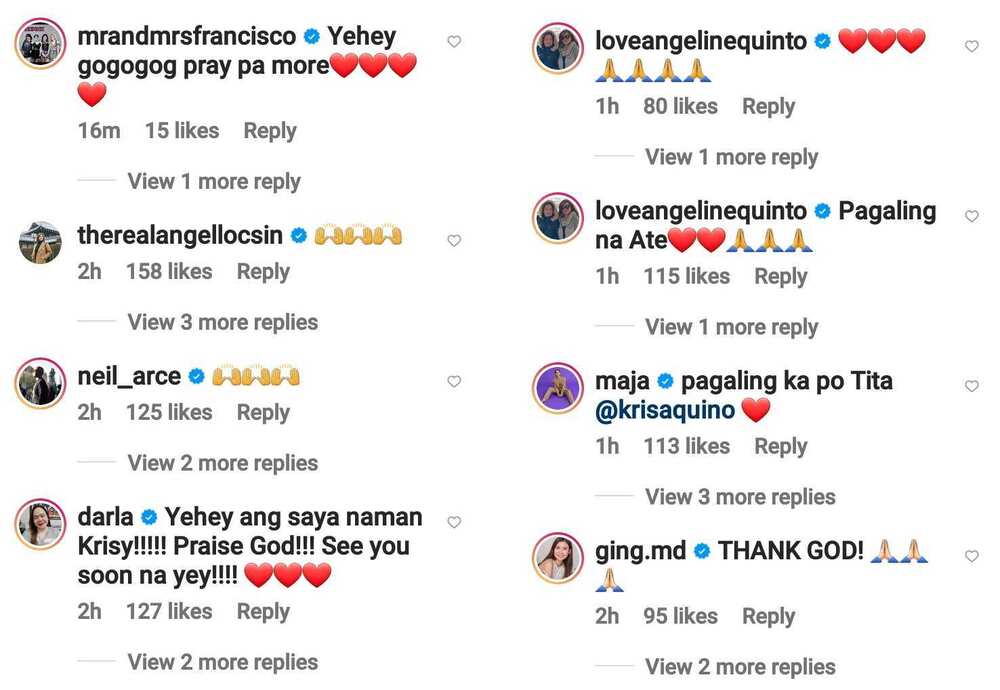Reply to darla's comment
This screenshot has height=690, width=1000.
tap(263, 612)
